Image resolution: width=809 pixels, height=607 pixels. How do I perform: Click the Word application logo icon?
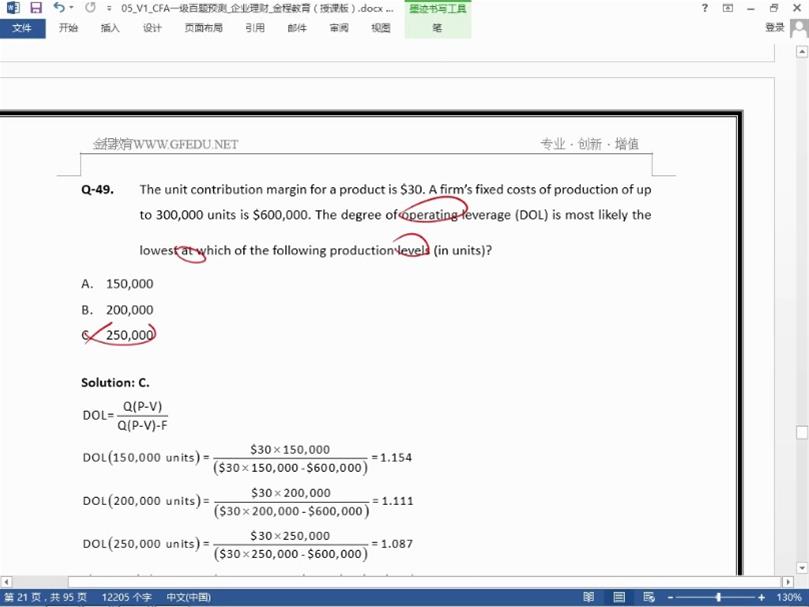13,8
